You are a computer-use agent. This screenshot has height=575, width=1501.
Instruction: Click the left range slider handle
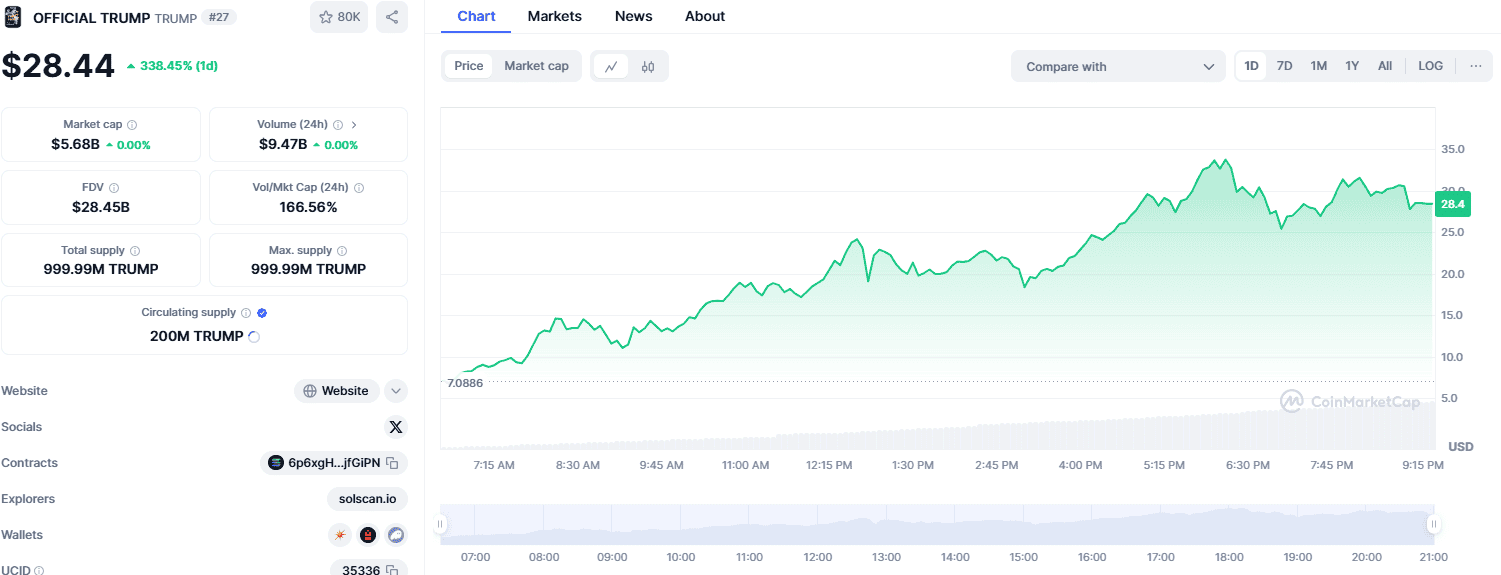pos(439,524)
